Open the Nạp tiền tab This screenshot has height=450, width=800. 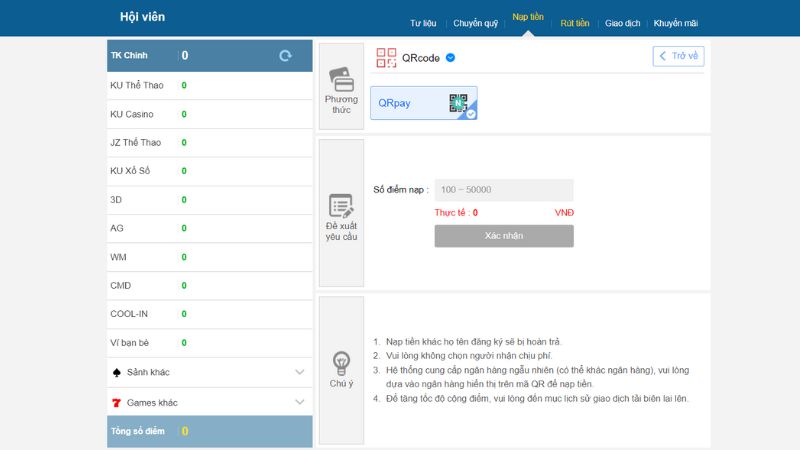527,17
